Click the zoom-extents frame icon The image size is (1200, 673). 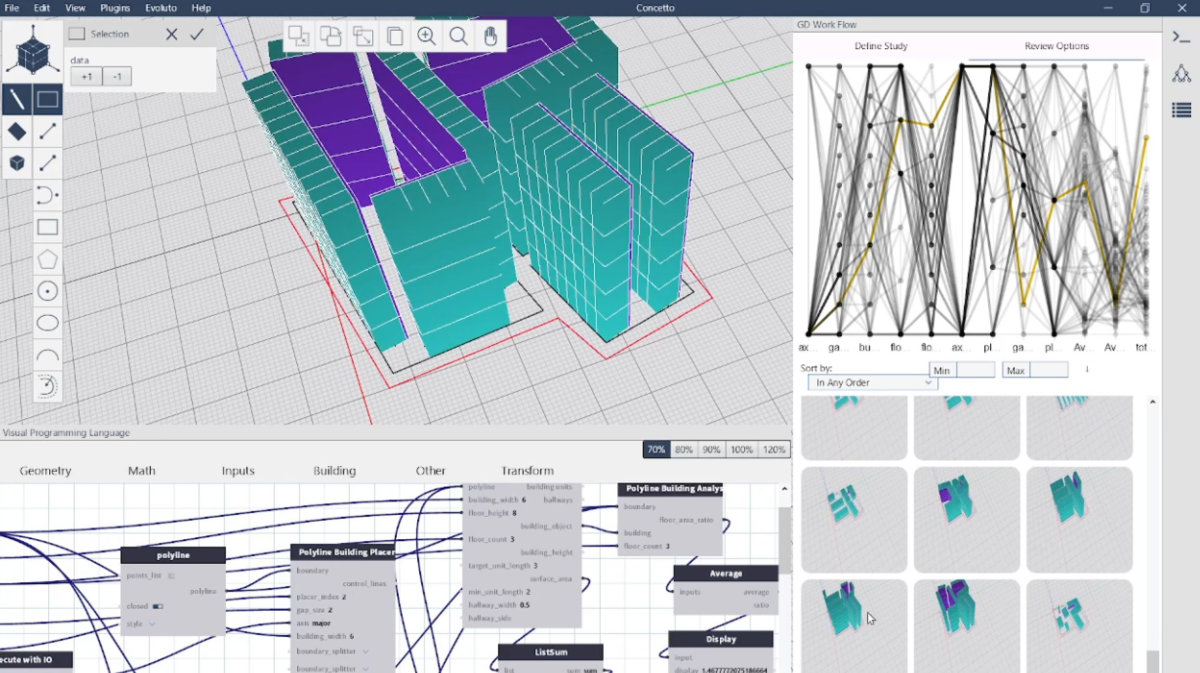point(362,36)
